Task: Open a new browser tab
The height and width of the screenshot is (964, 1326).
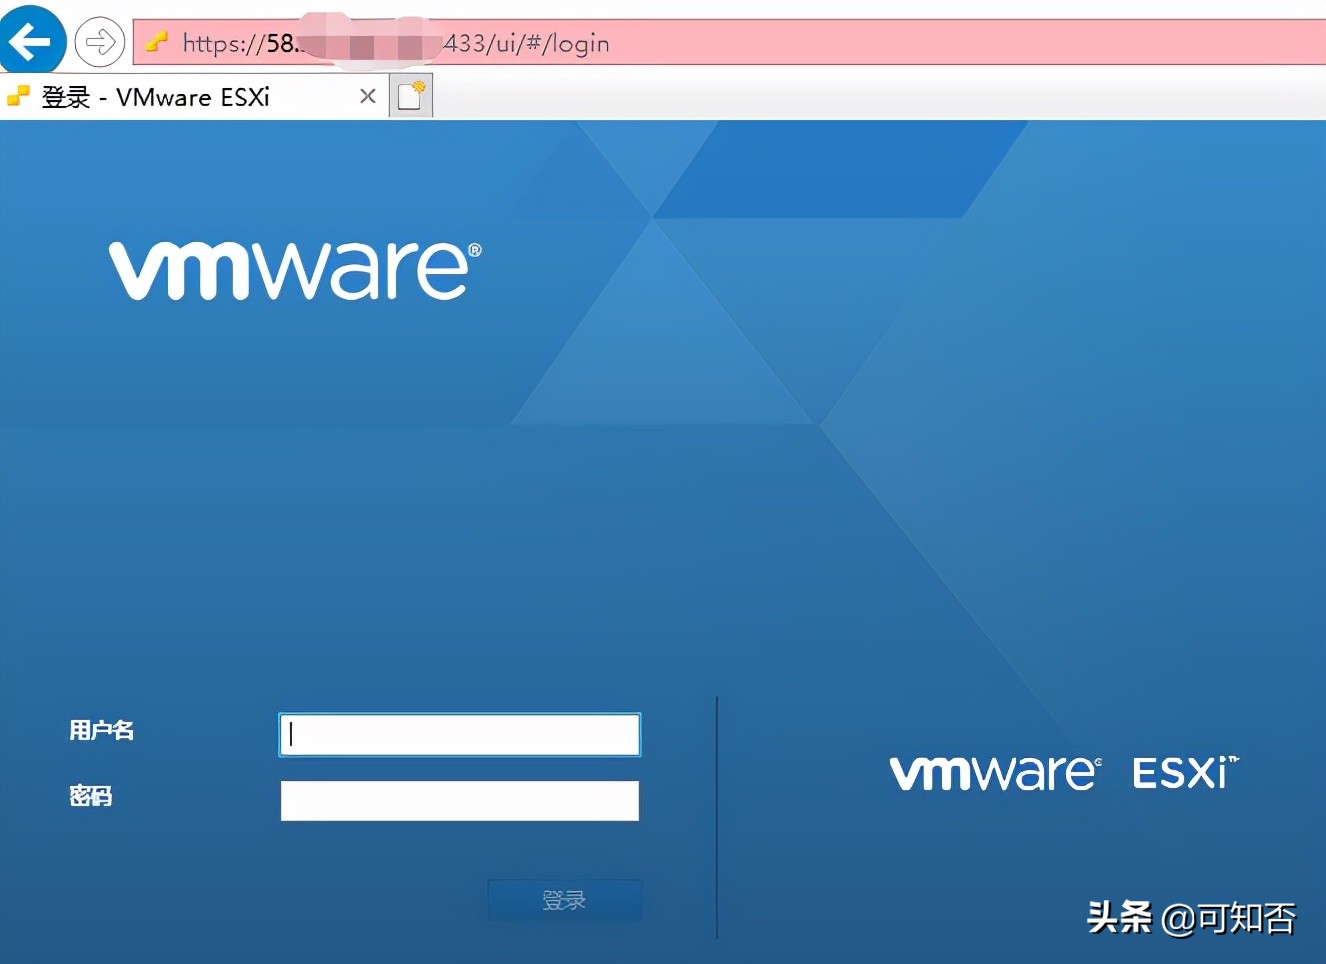Action: tap(411, 96)
